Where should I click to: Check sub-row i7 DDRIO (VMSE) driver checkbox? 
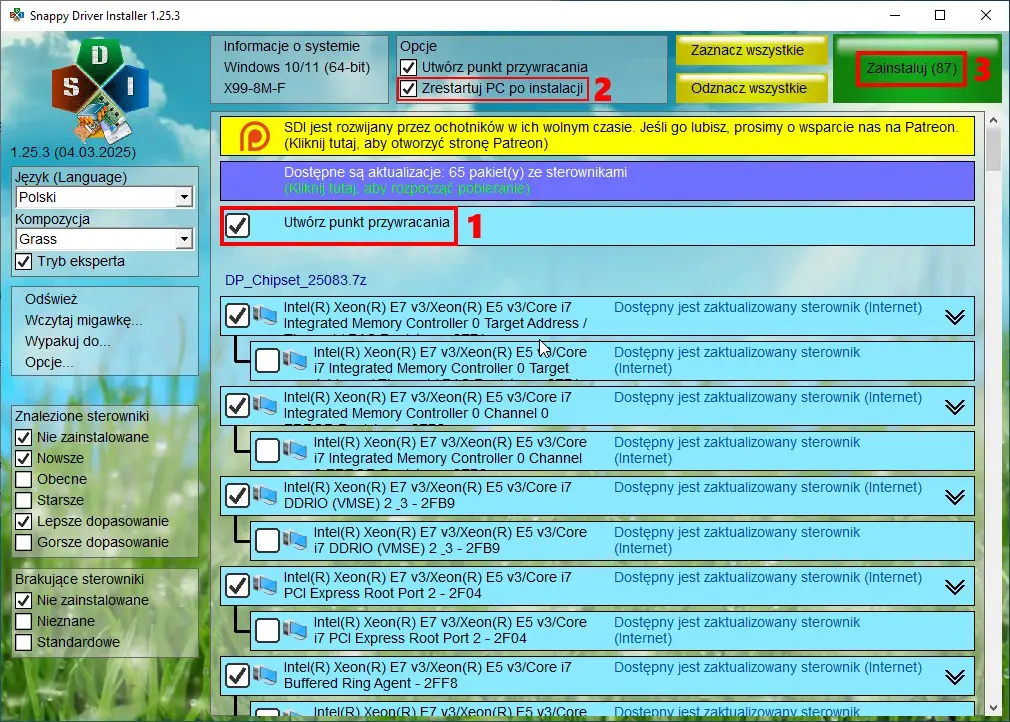pos(267,541)
